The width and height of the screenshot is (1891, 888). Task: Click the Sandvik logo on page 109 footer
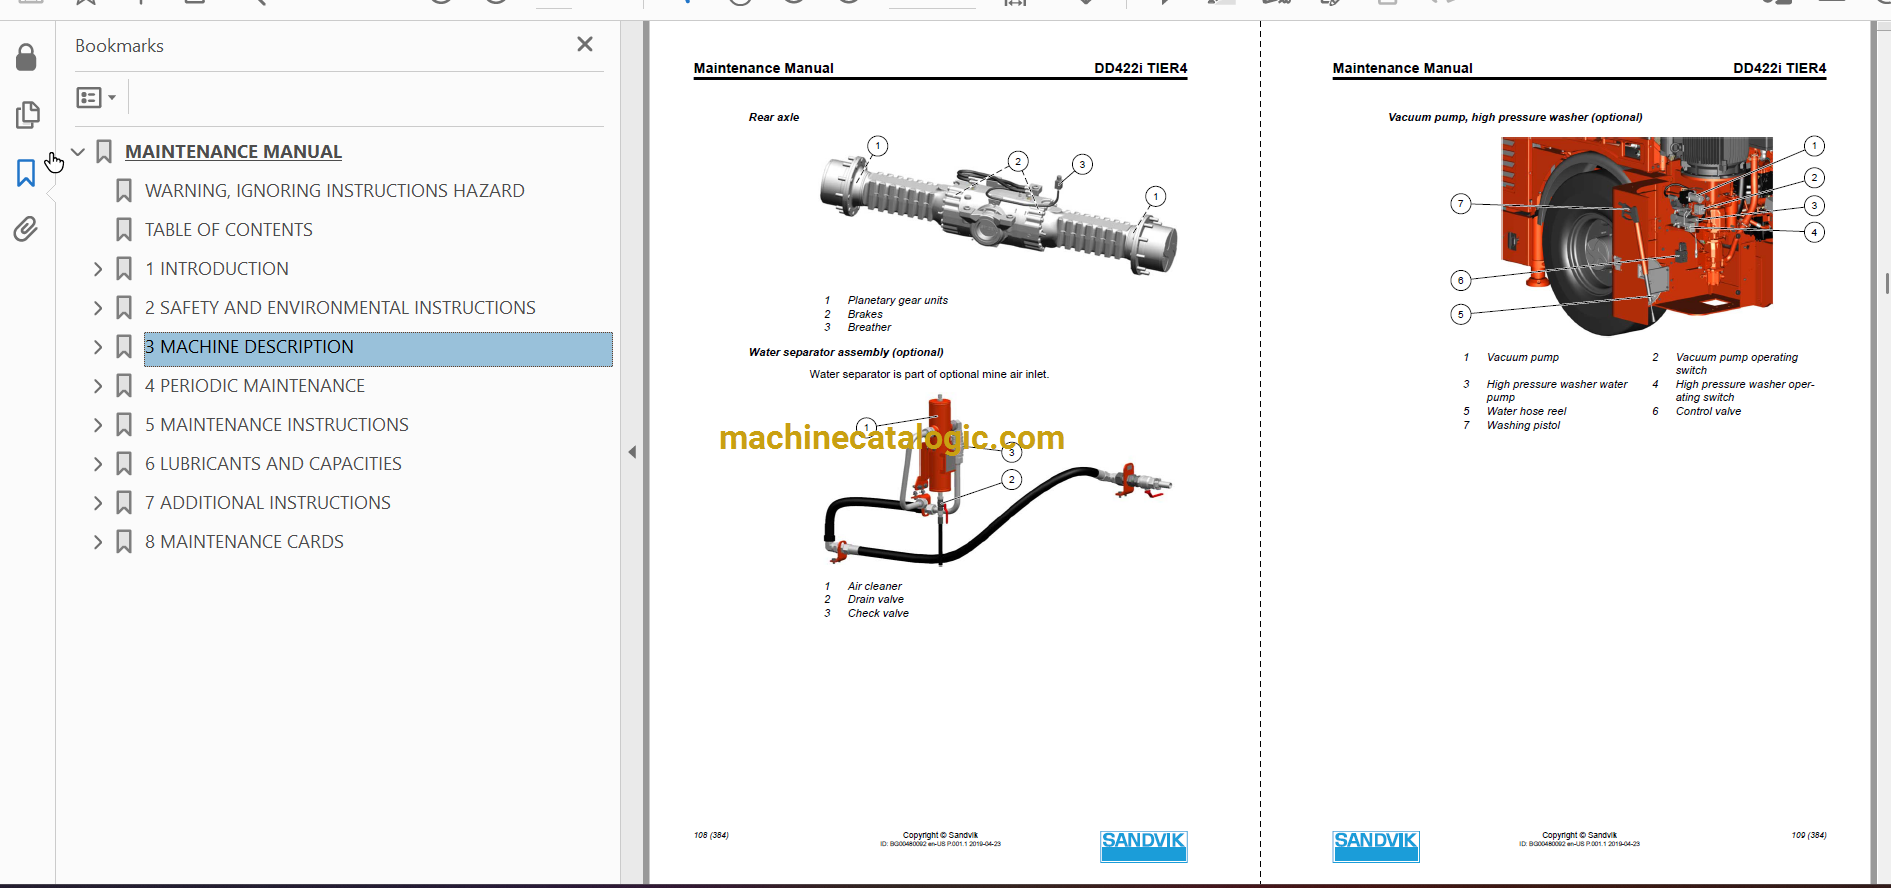click(x=1375, y=846)
